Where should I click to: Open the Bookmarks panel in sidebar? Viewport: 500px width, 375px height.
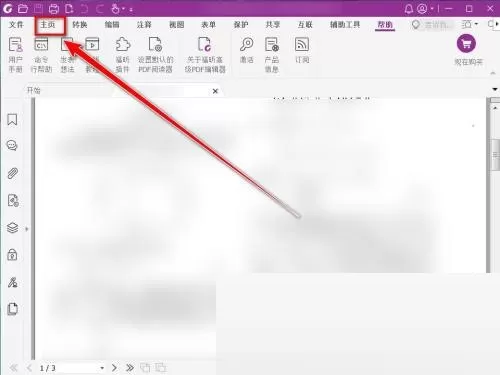click(x=12, y=119)
